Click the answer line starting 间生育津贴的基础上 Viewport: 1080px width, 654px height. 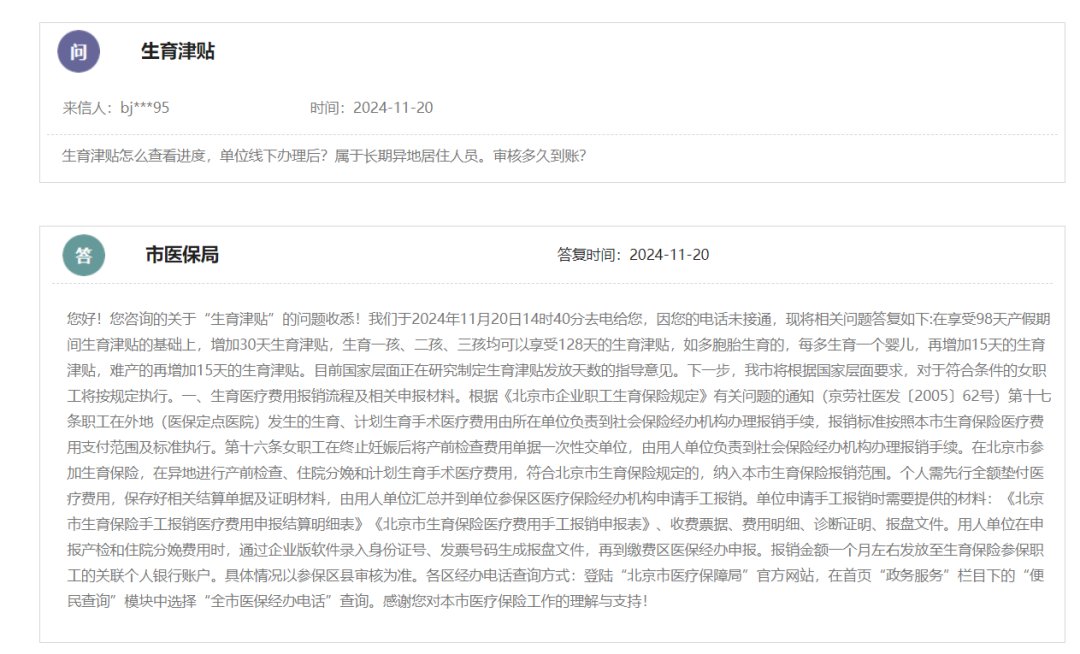tap(556, 345)
